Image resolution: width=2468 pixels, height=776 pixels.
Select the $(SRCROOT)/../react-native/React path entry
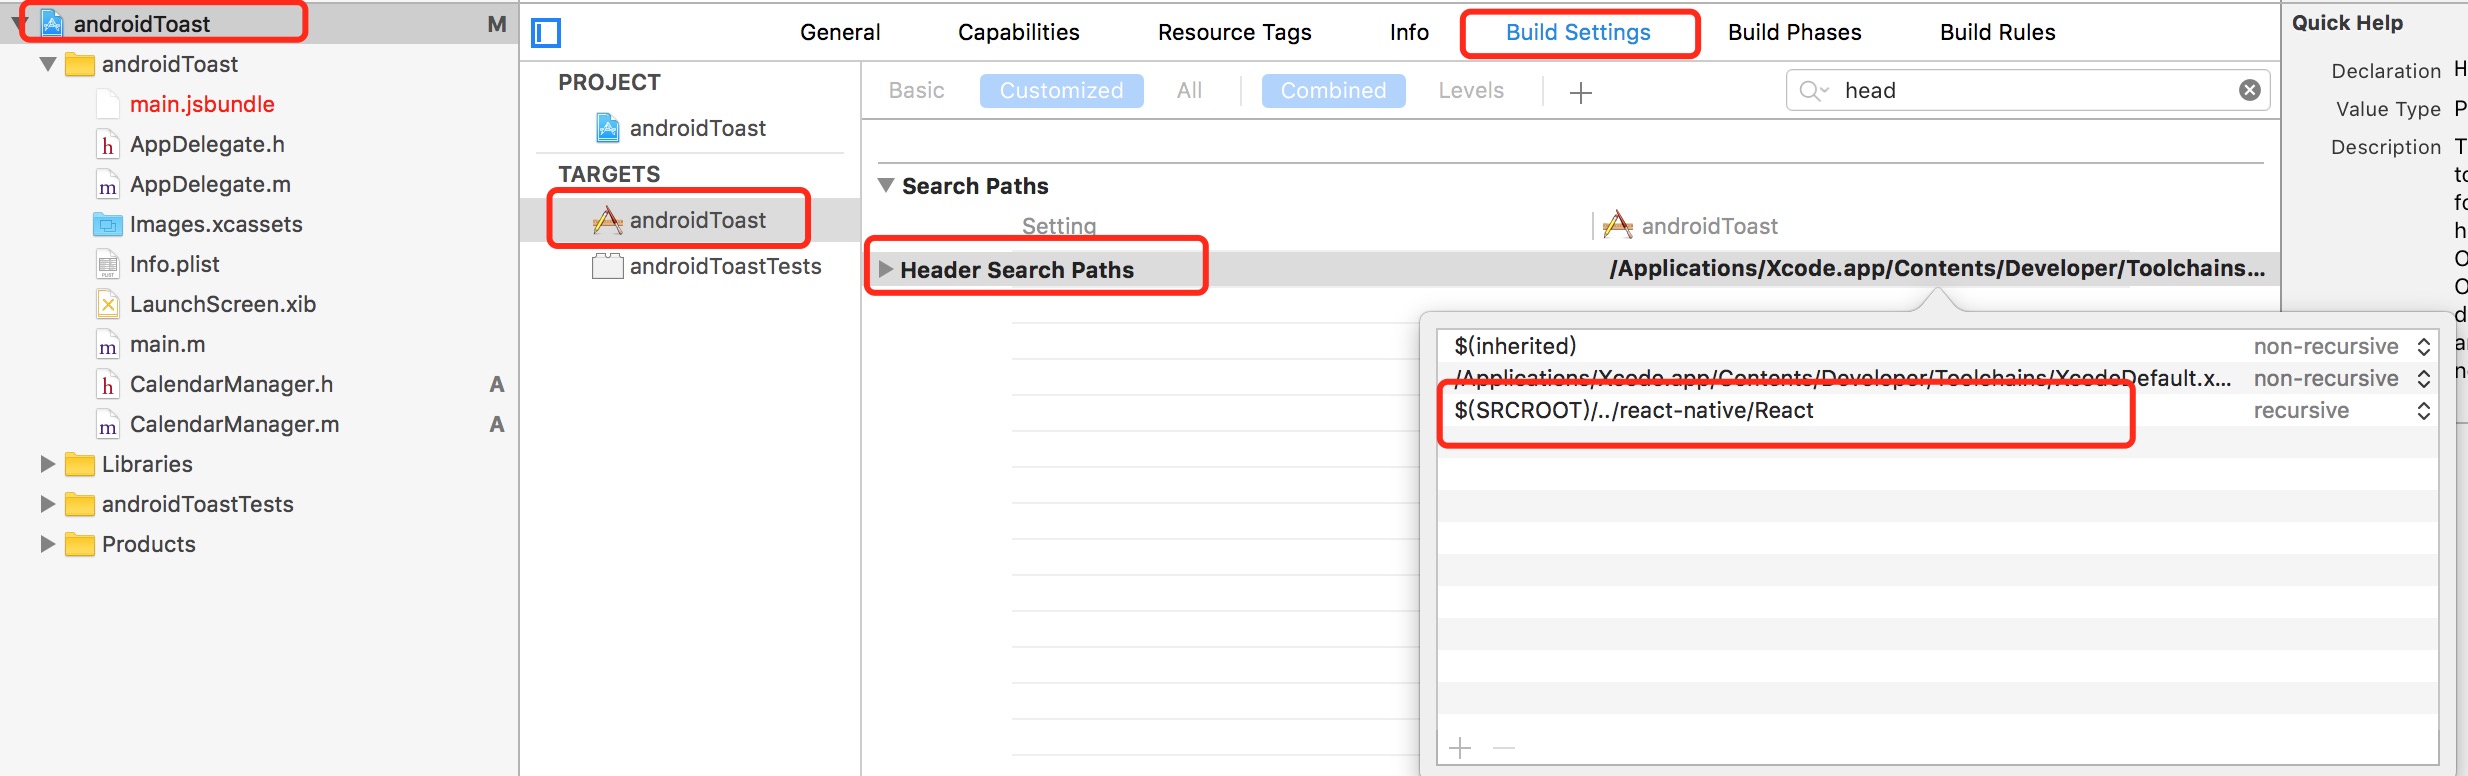1634,411
